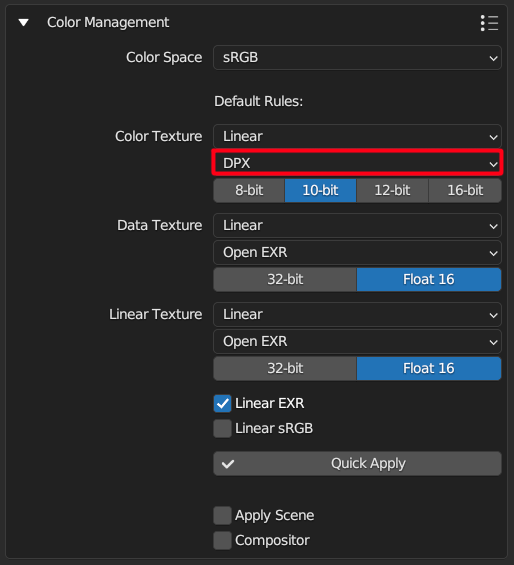Open Data Texture Linear color space dropdown

(357, 226)
